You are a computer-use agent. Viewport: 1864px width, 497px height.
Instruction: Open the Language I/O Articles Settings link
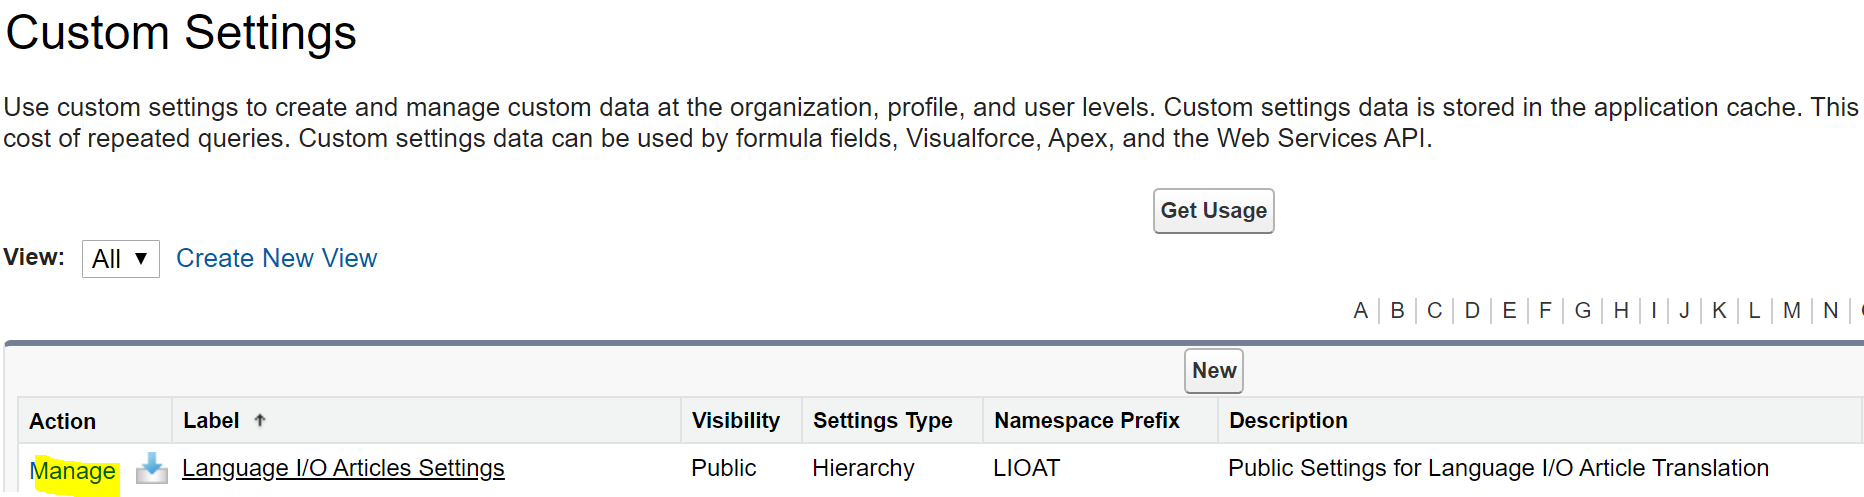point(343,468)
